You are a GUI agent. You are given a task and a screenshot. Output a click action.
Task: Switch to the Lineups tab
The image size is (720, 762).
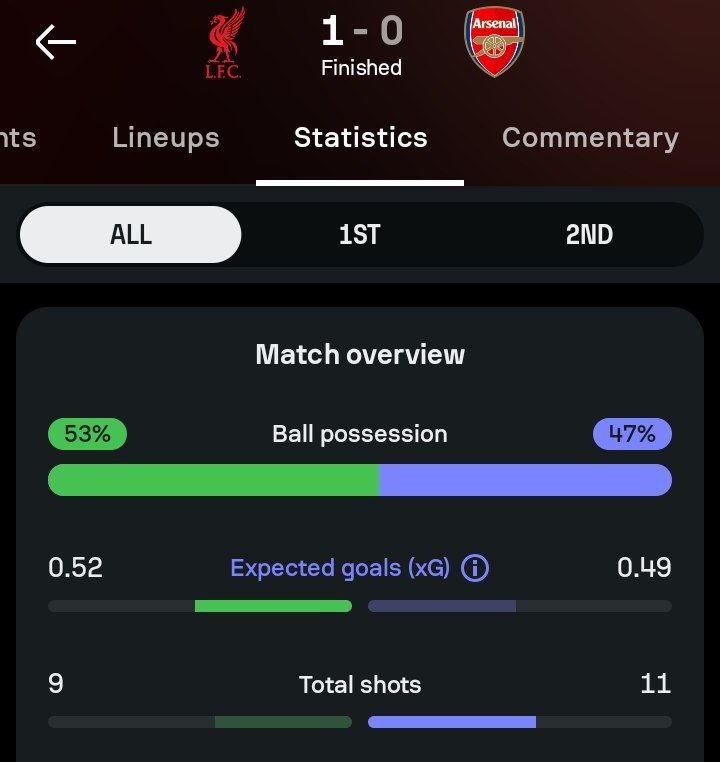click(165, 138)
